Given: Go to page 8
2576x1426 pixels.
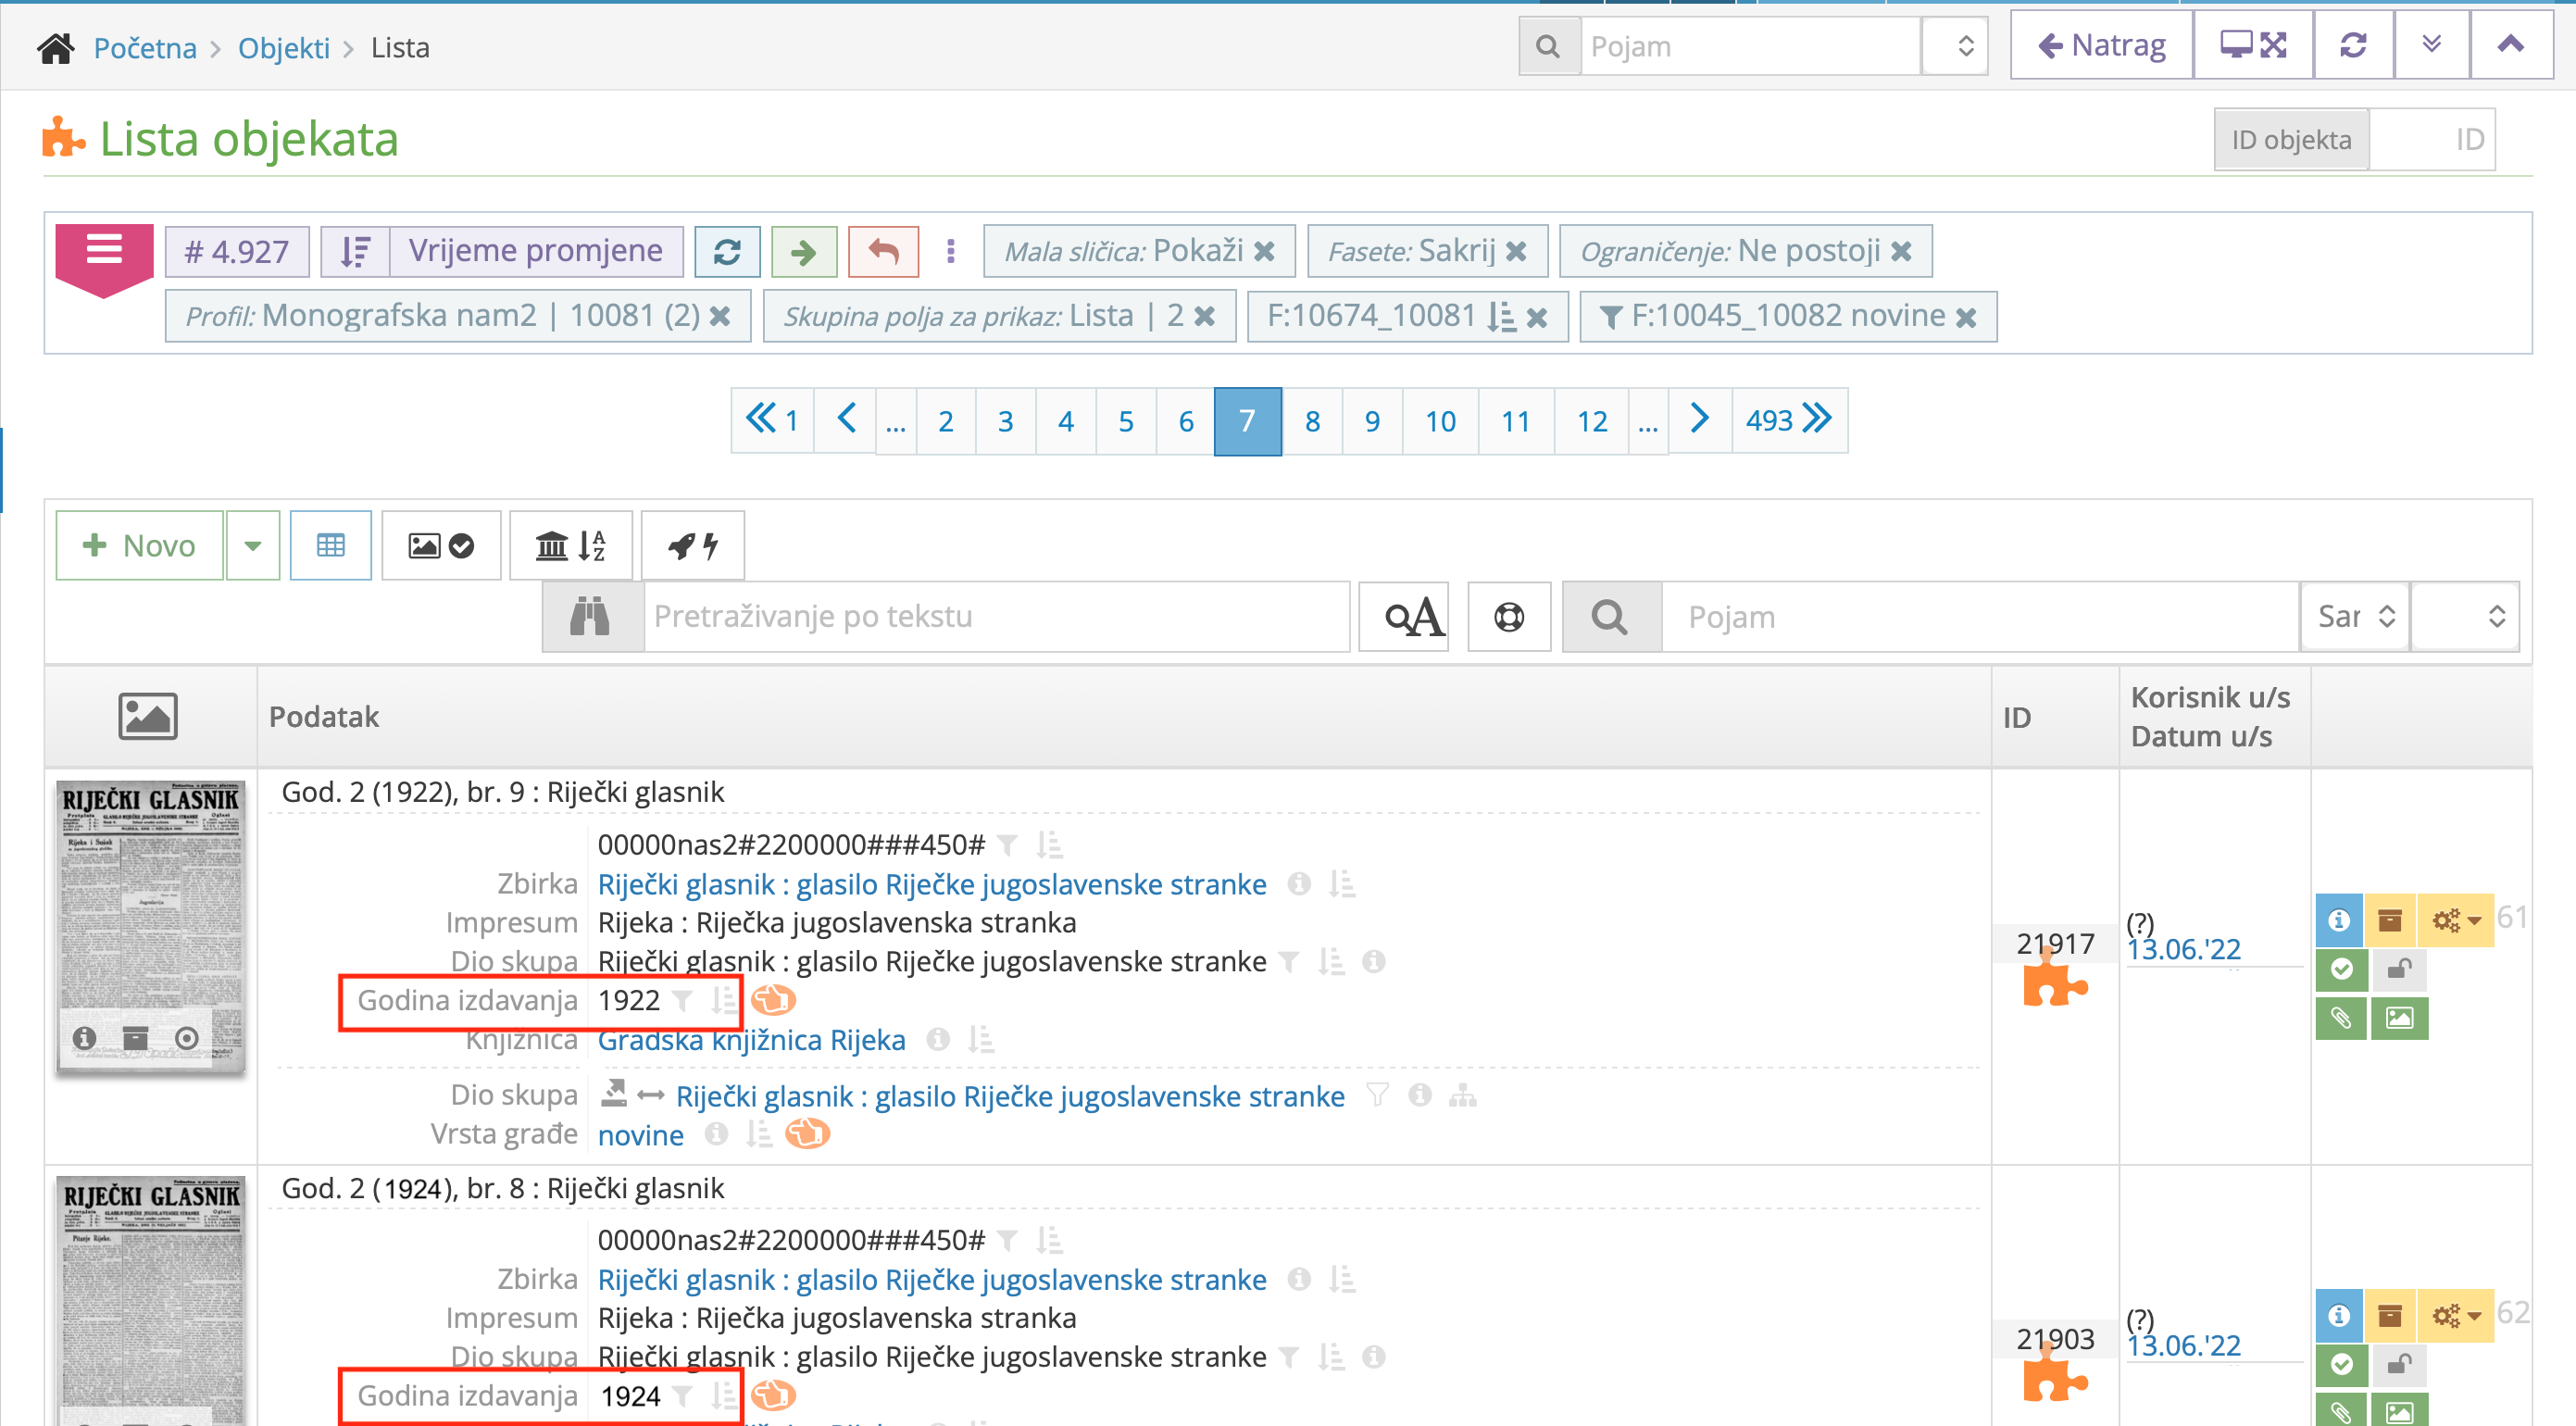Looking at the screenshot, I should (x=1312, y=420).
